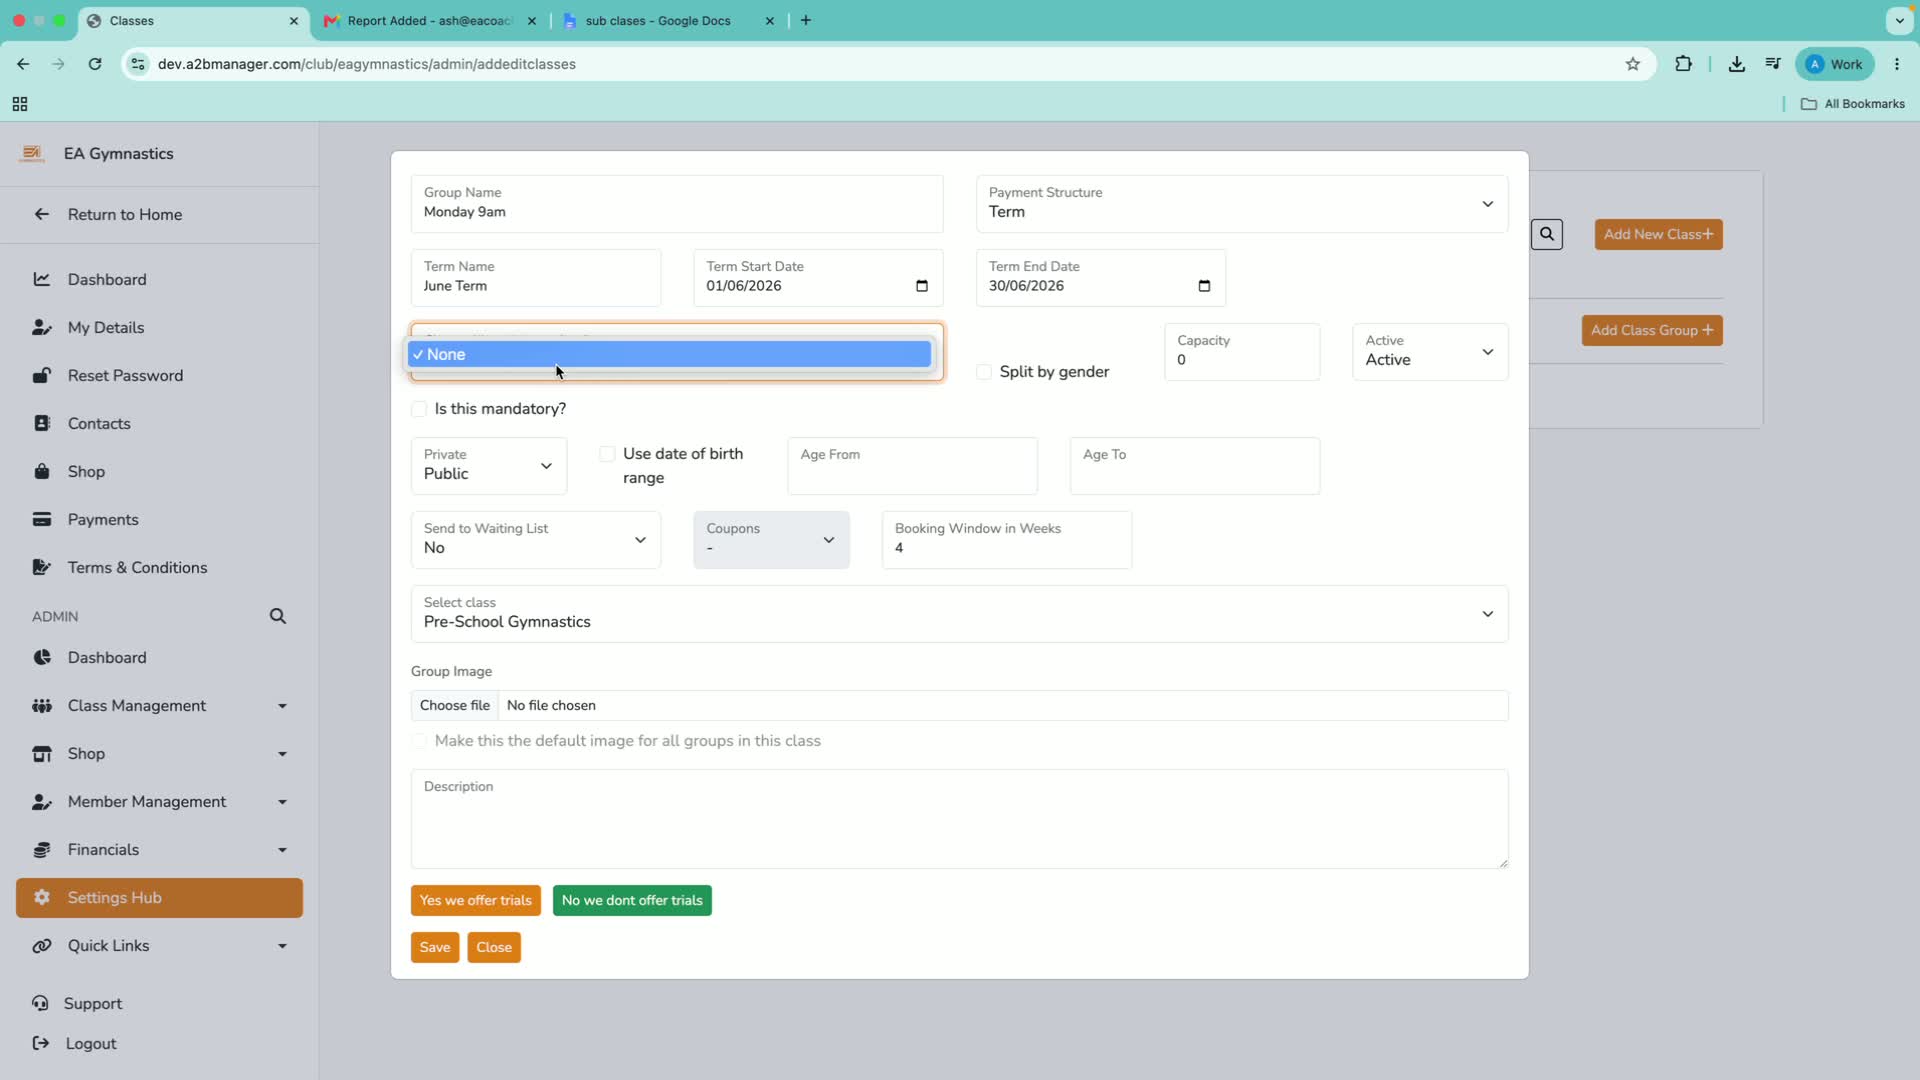Click into the Capacity field
Viewport: 1920px width, 1080px height.
point(1242,352)
